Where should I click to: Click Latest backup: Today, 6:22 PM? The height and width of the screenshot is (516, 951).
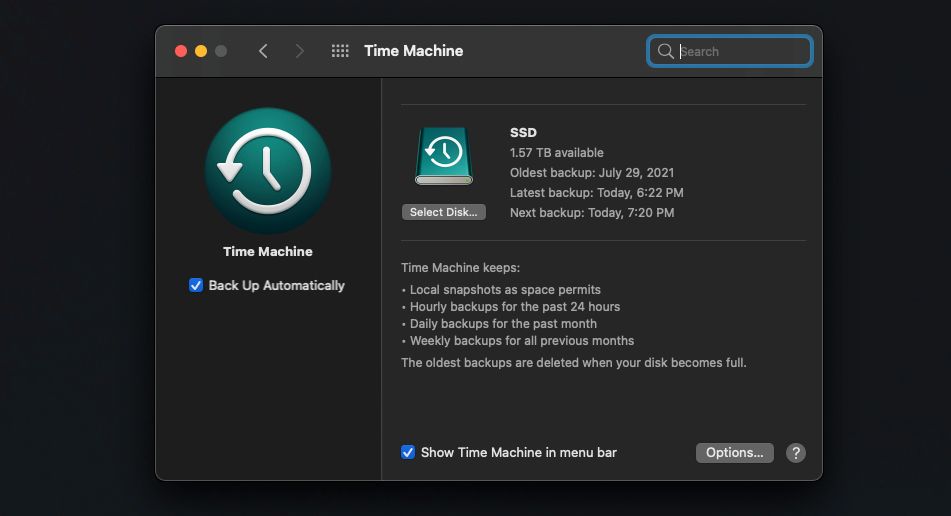597,192
